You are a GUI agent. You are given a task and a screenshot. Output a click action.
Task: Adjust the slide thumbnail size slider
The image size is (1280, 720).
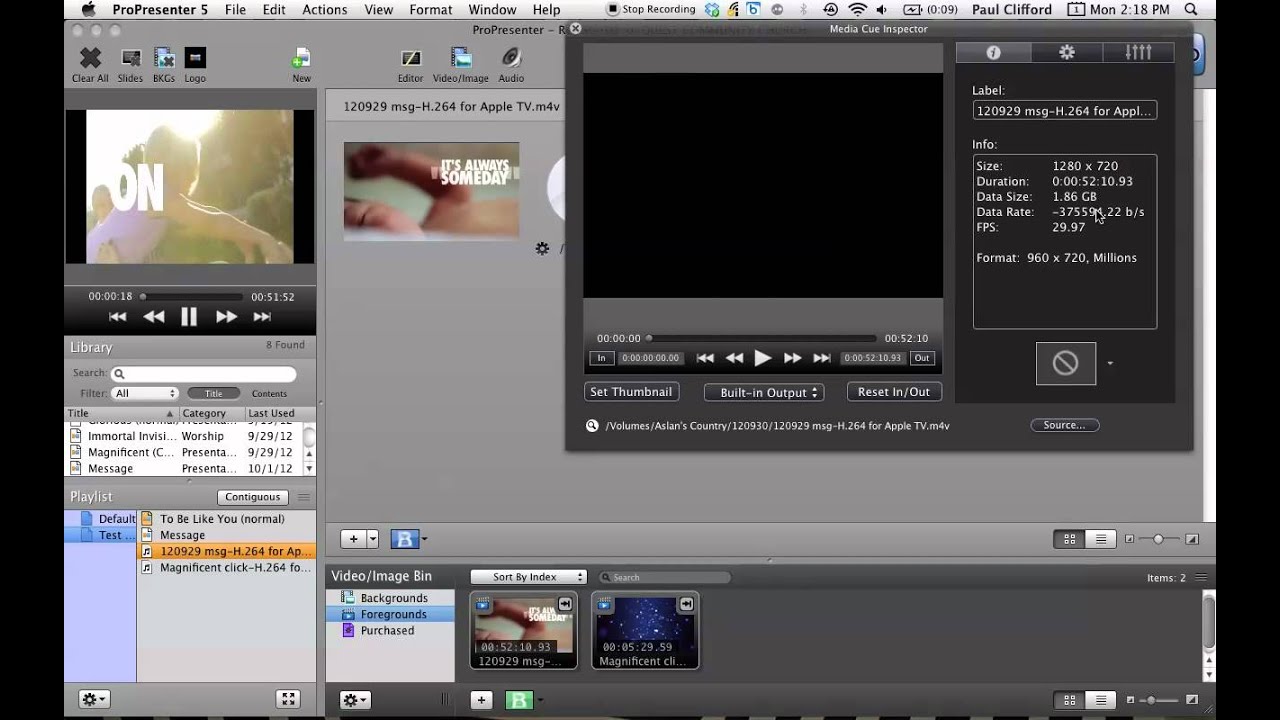1160,539
